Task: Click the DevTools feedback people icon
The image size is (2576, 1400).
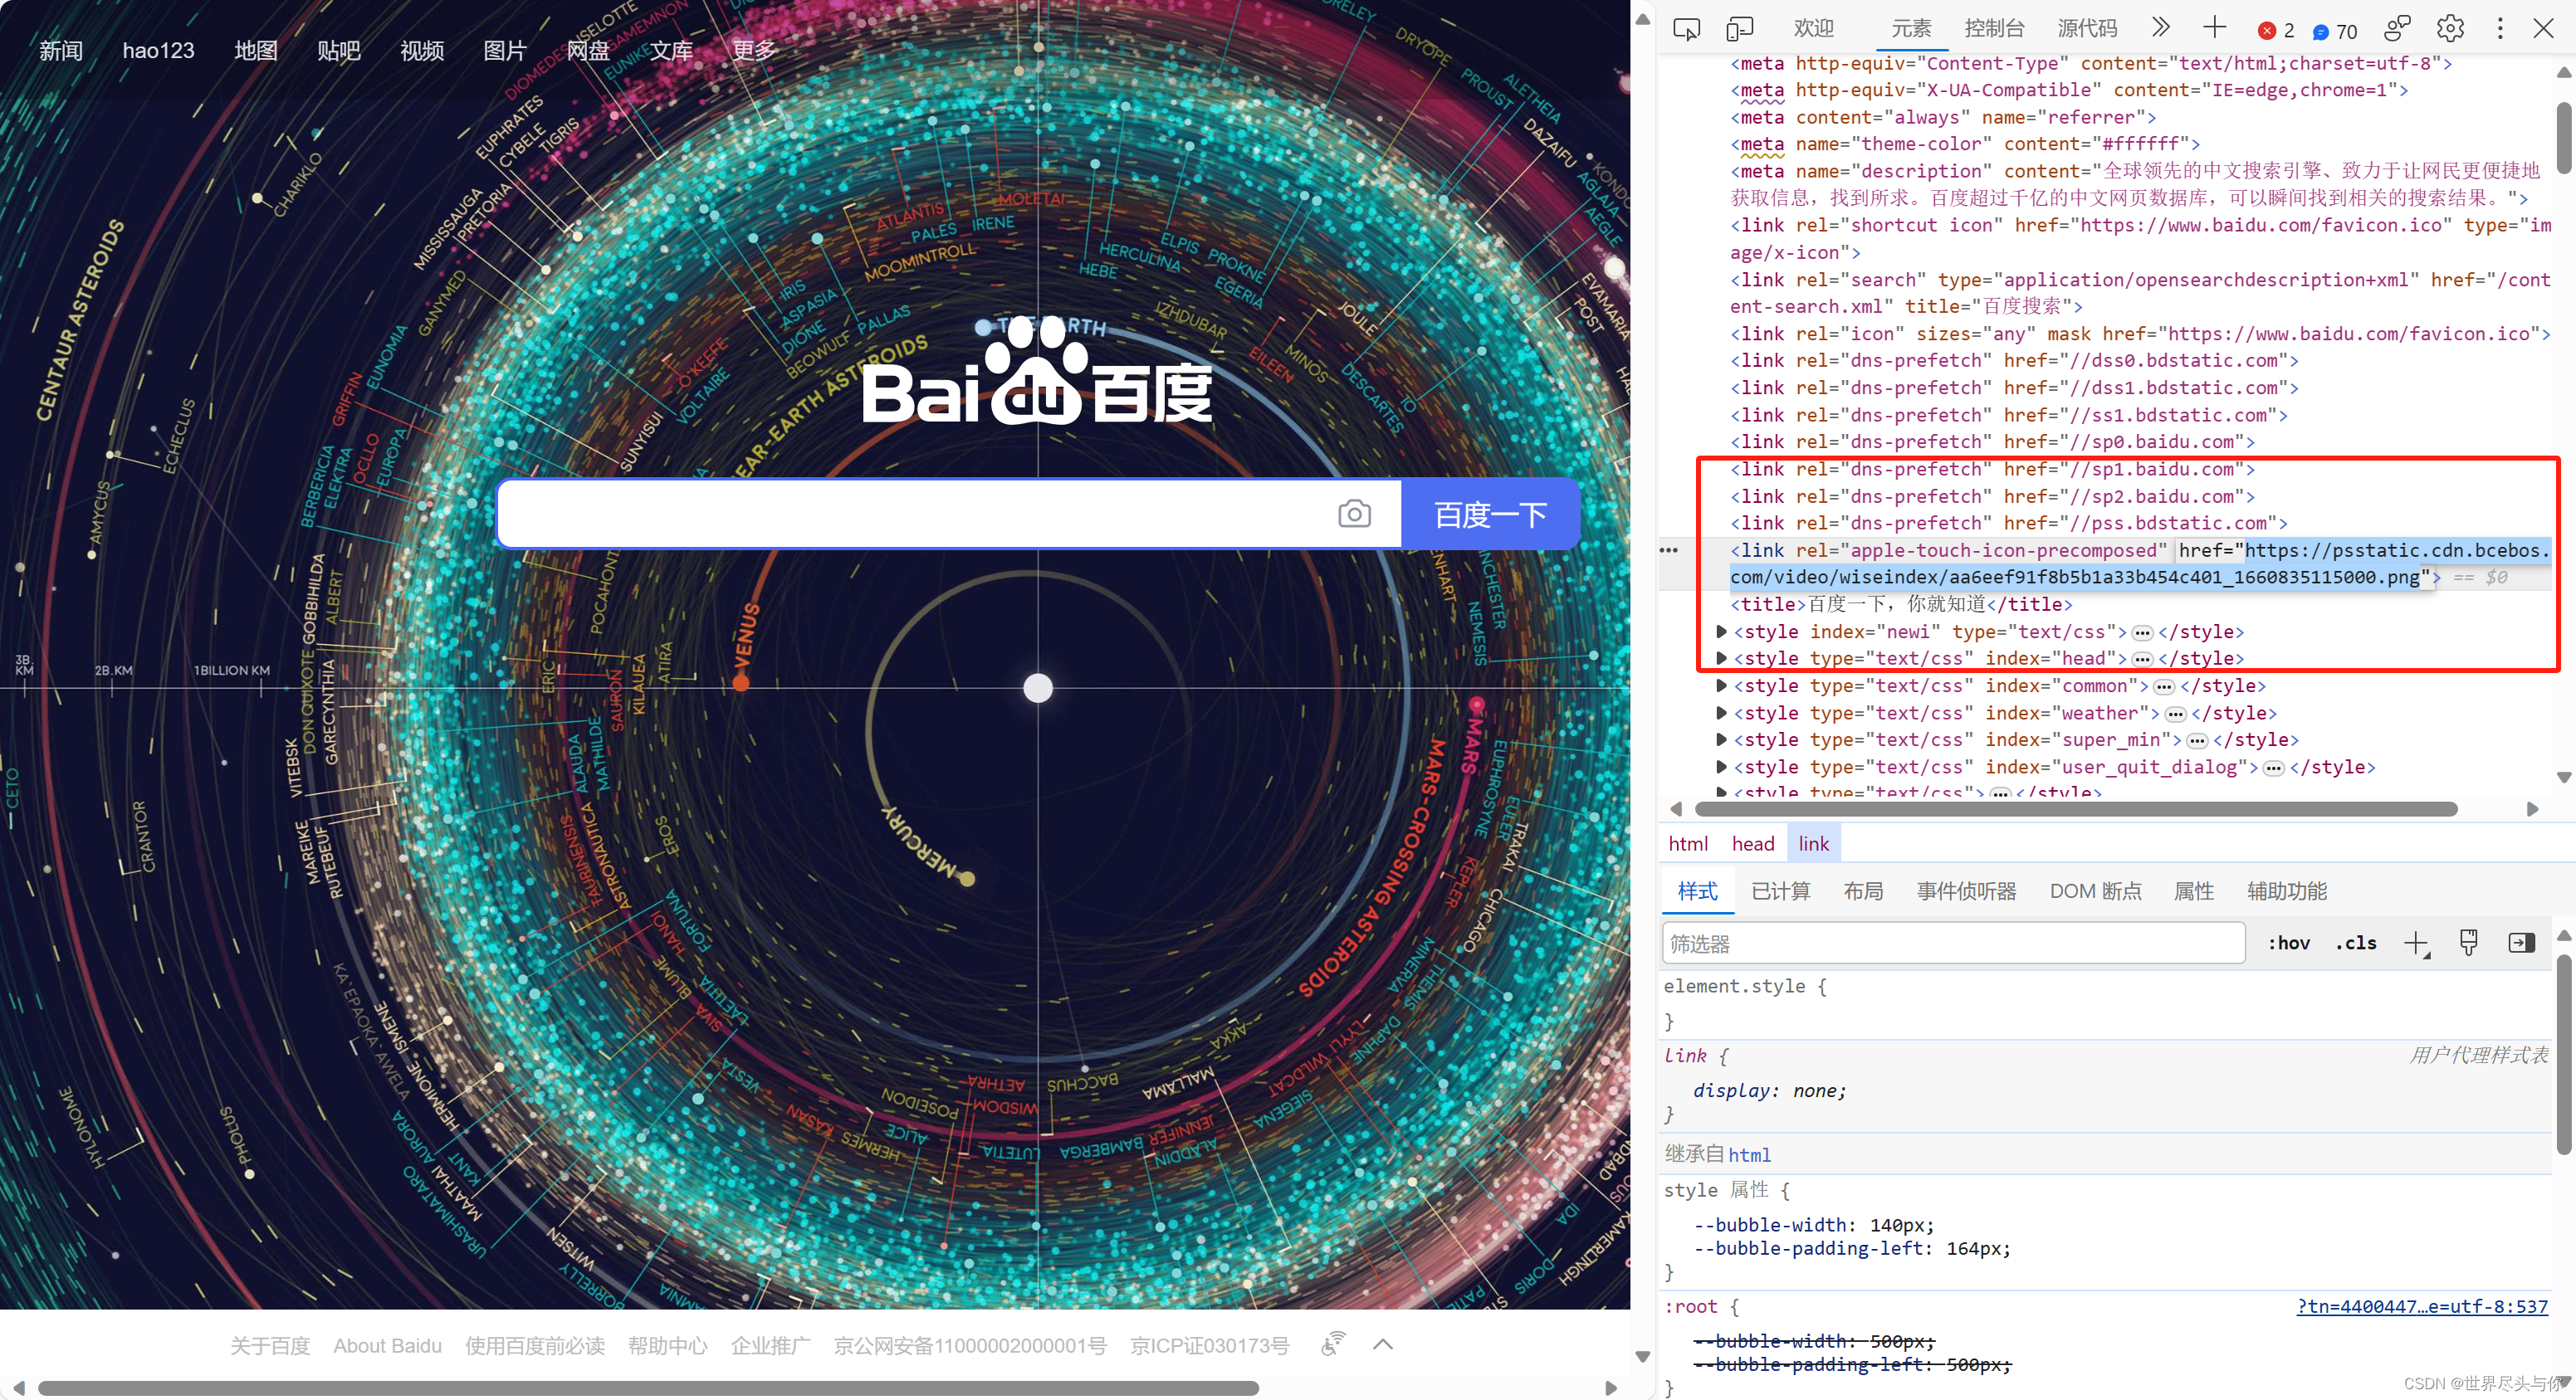Action: coord(2397,28)
